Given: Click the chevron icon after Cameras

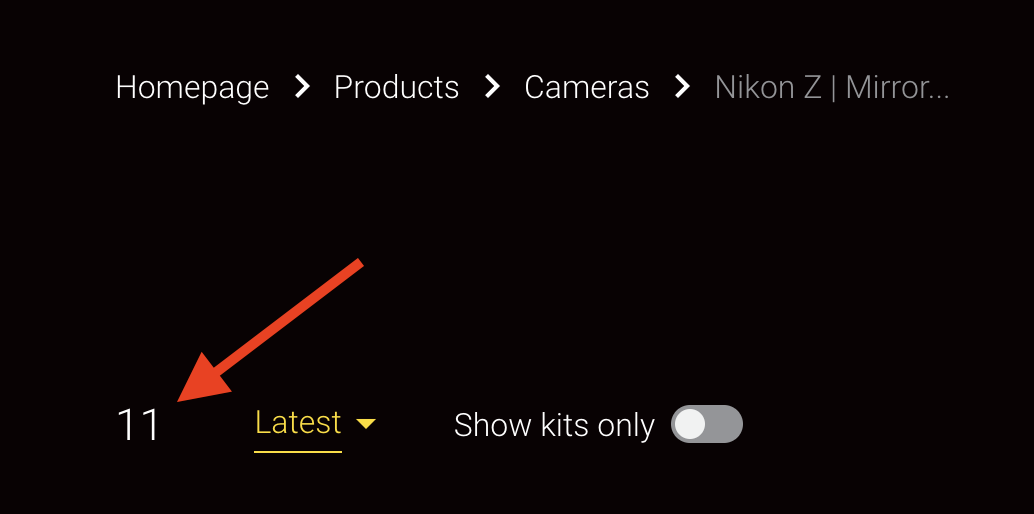Looking at the screenshot, I should (x=682, y=88).
